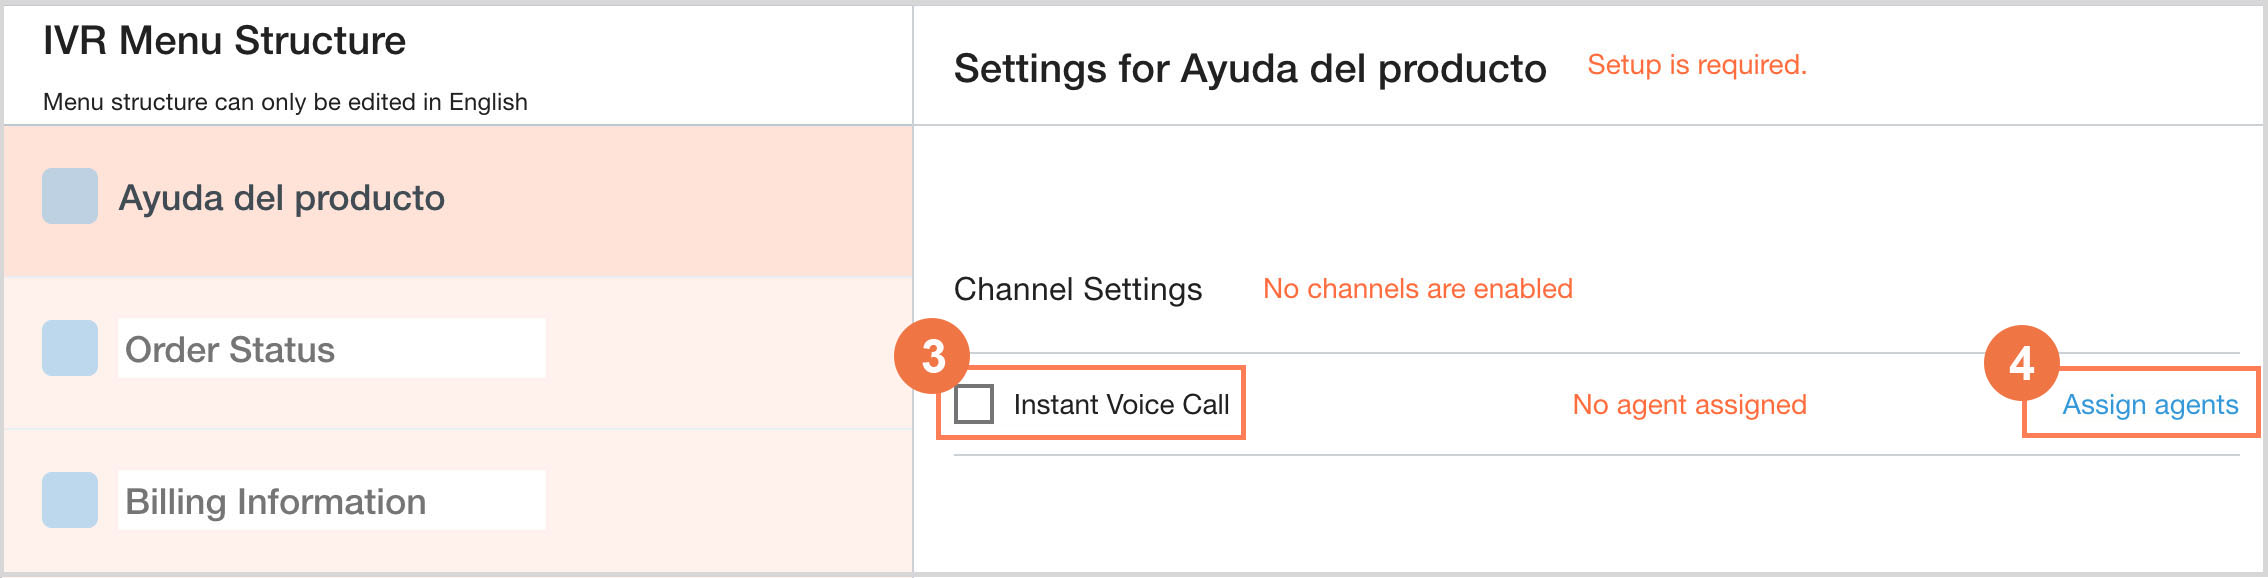Click the blue square beside Order Status
This screenshot has width=2268, height=578.
pyautogui.click(x=70, y=348)
